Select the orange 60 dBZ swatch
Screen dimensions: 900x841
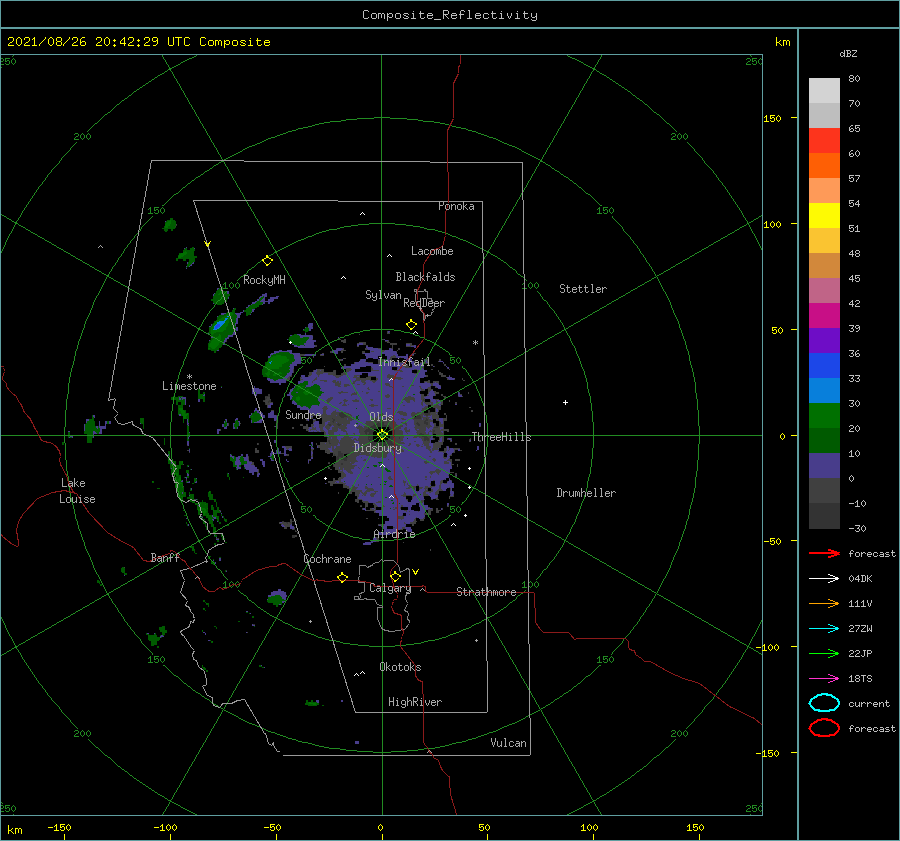pyautogui.click(x=824, y=165)
